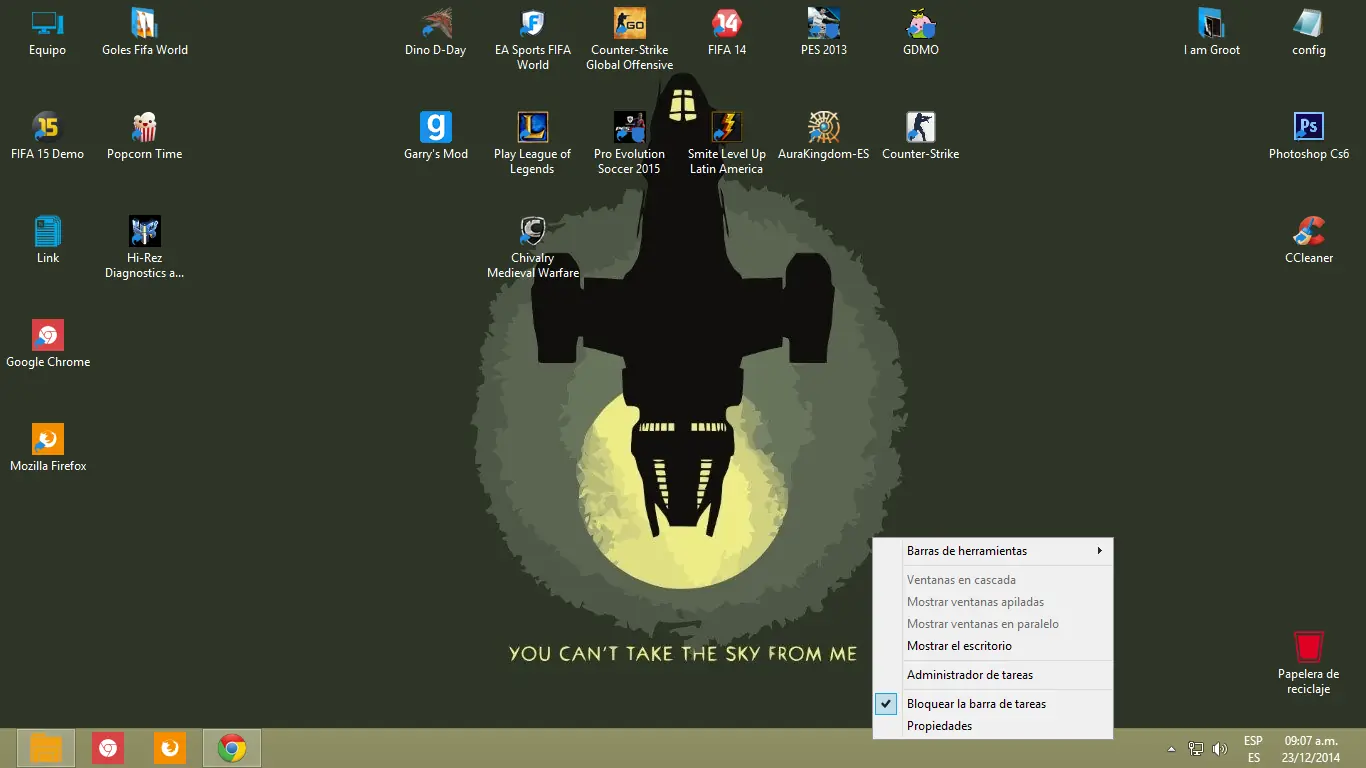This screenshot has height=768, width=1366.
Task: Open the Equipo desktop icon
Action: point(47,33)
